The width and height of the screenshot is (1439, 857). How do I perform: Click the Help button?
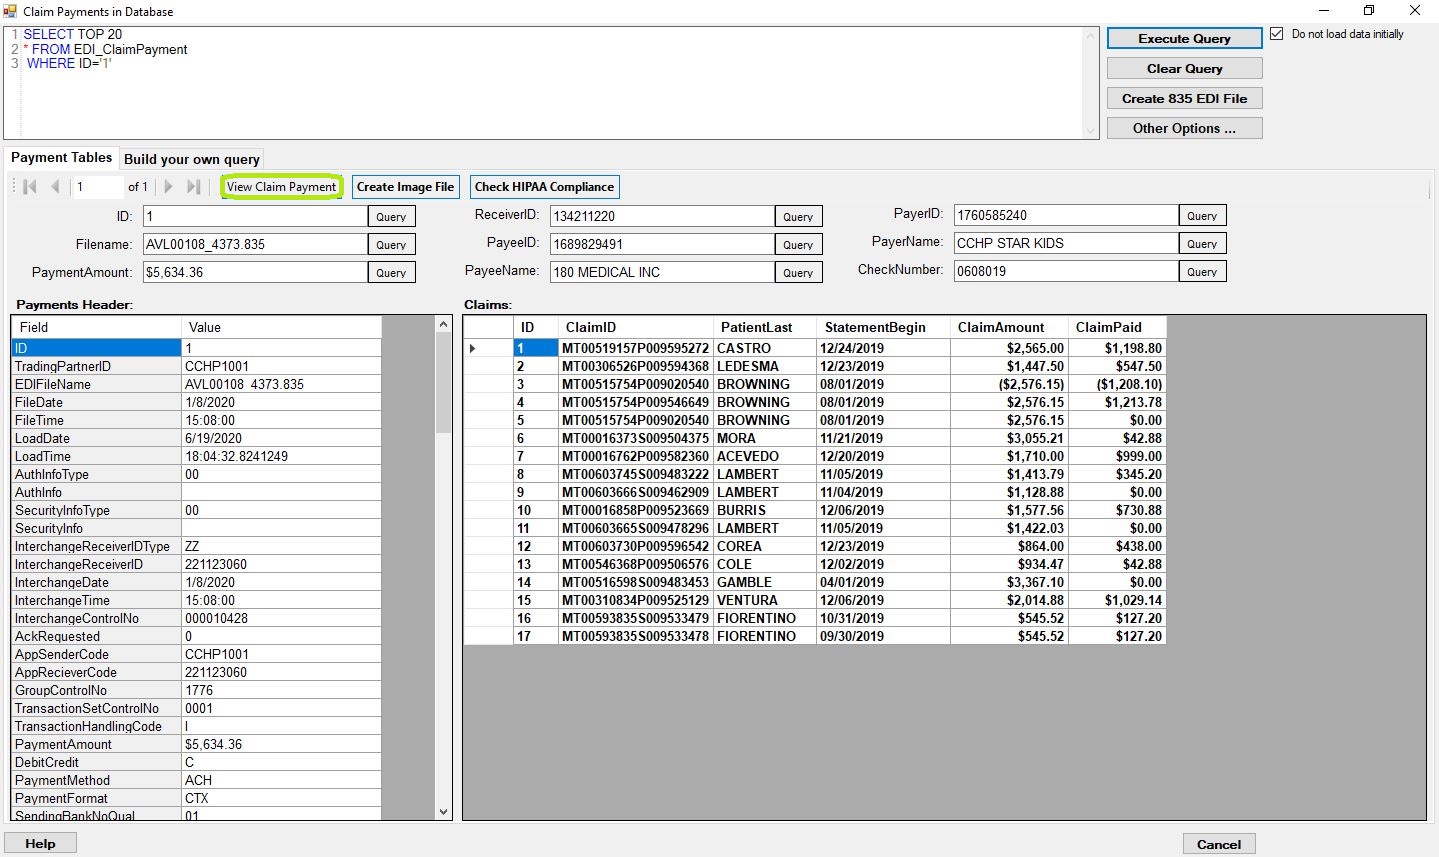(x=40, y=843)
